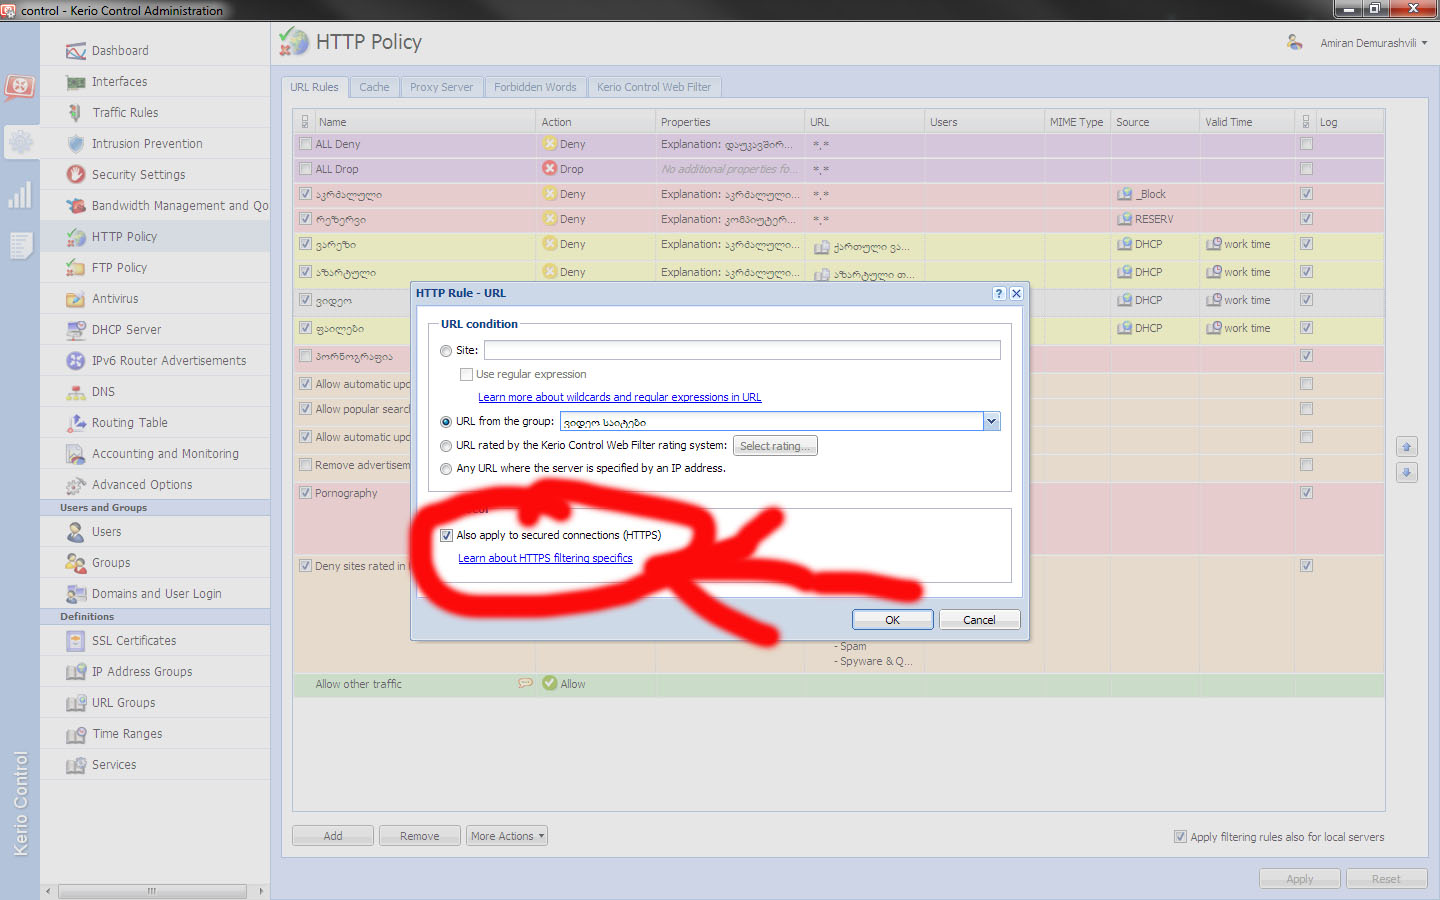Select Domains and User Login icon
This screenshot has height=900, width=1440.
pyautogui.click(x=75, y=594)
